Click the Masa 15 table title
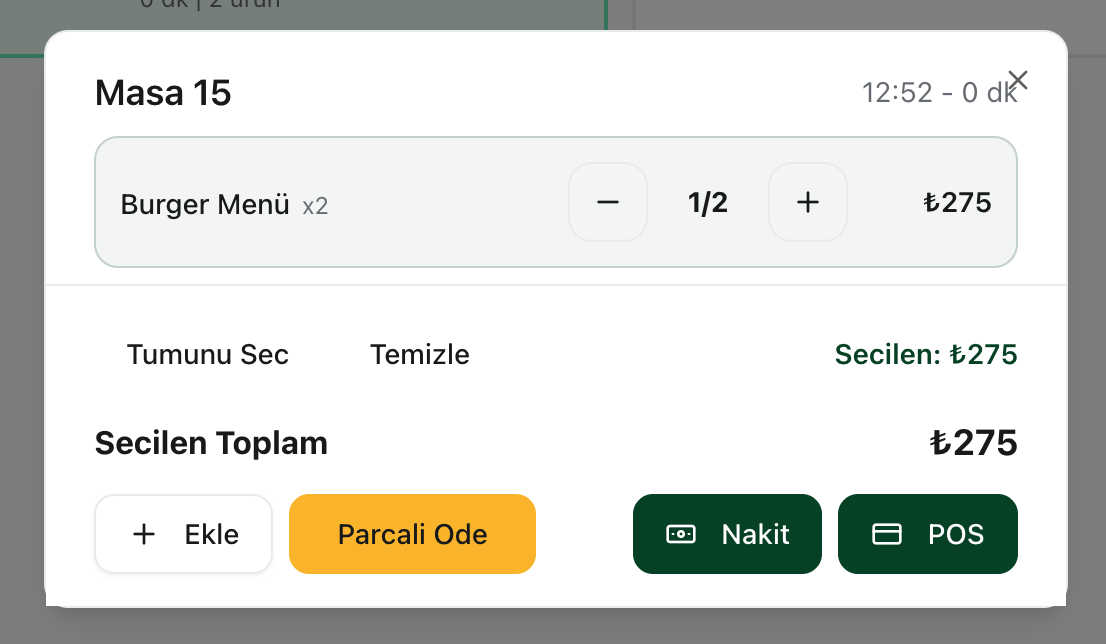The image size is (1106, 644). coord(162,93)
